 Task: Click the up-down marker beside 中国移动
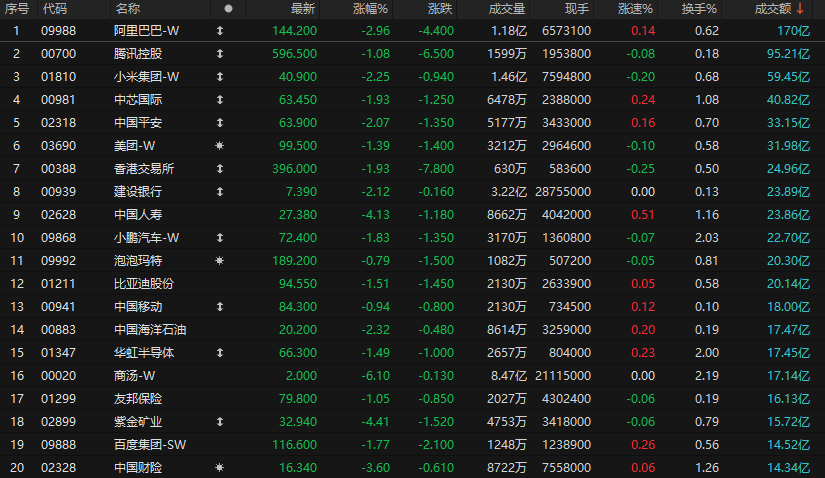click(x=220, y=307)
